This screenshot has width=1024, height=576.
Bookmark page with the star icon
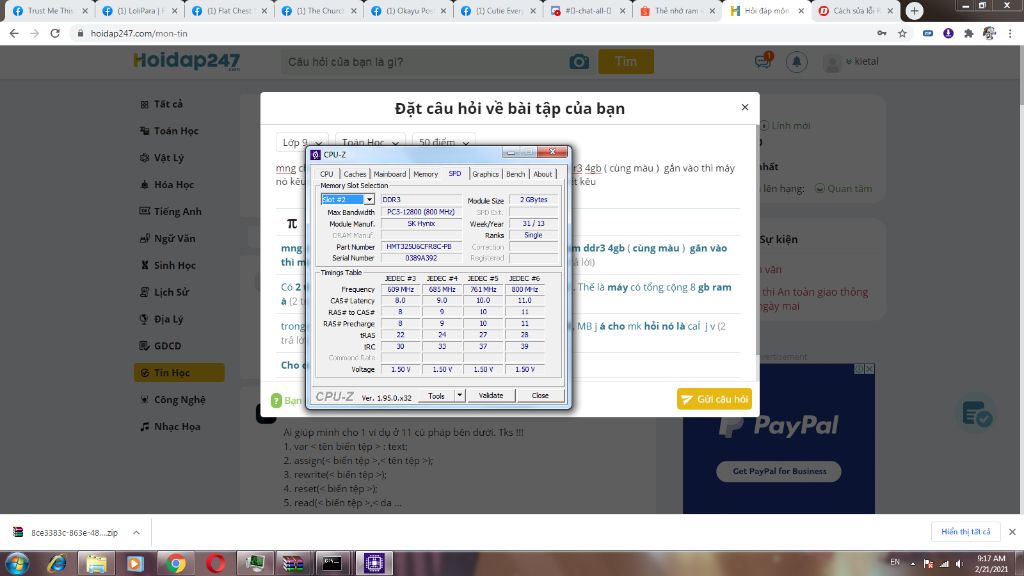903,33
